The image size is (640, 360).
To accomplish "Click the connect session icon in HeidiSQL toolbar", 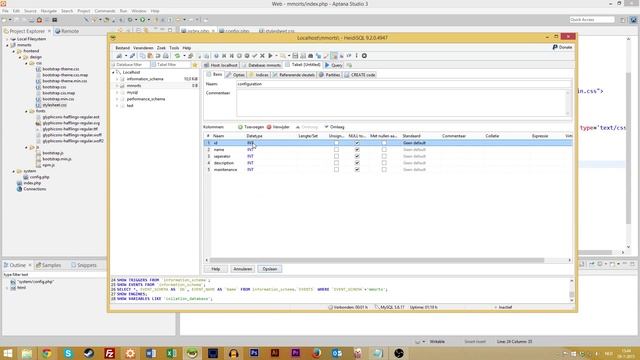I will coord(119,56).
